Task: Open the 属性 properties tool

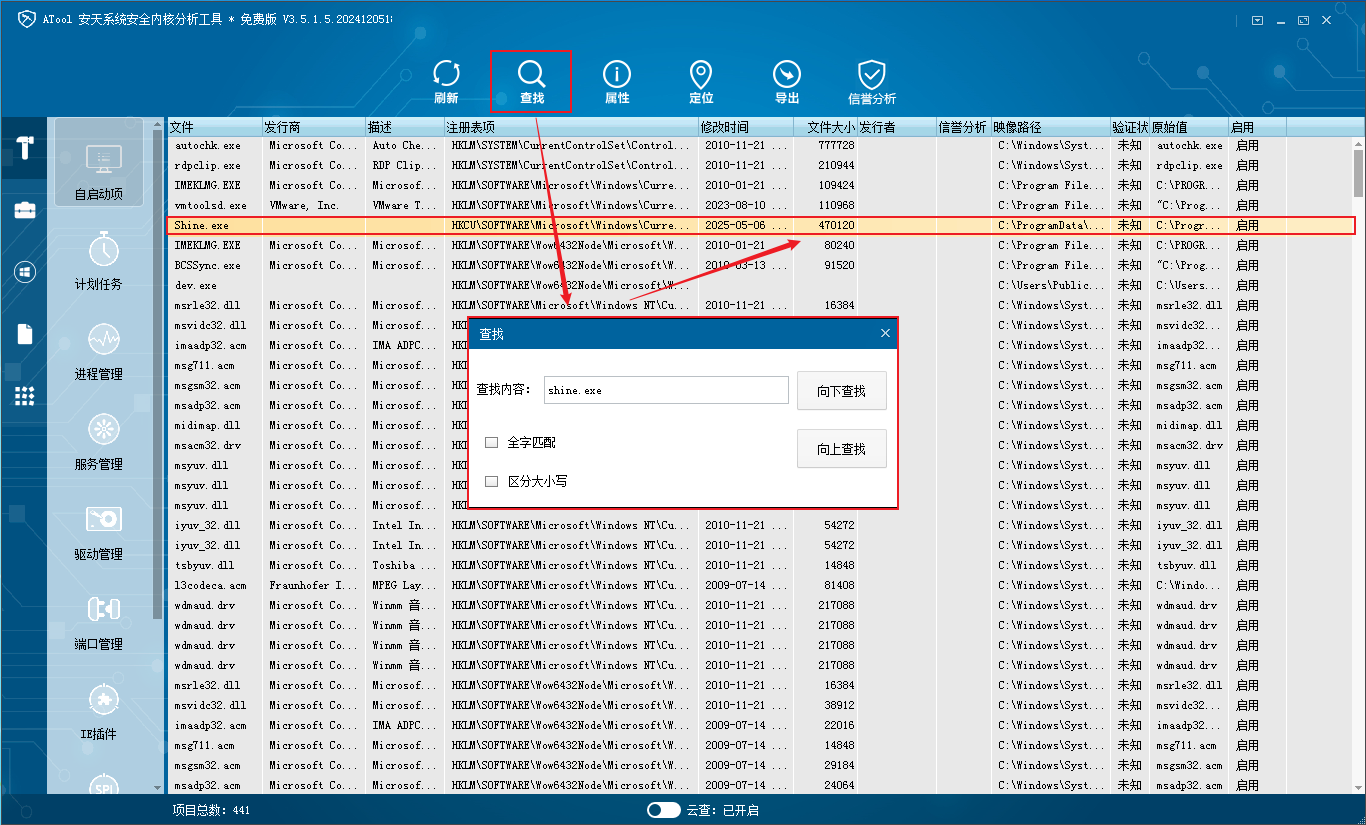Action: point(617,81)
